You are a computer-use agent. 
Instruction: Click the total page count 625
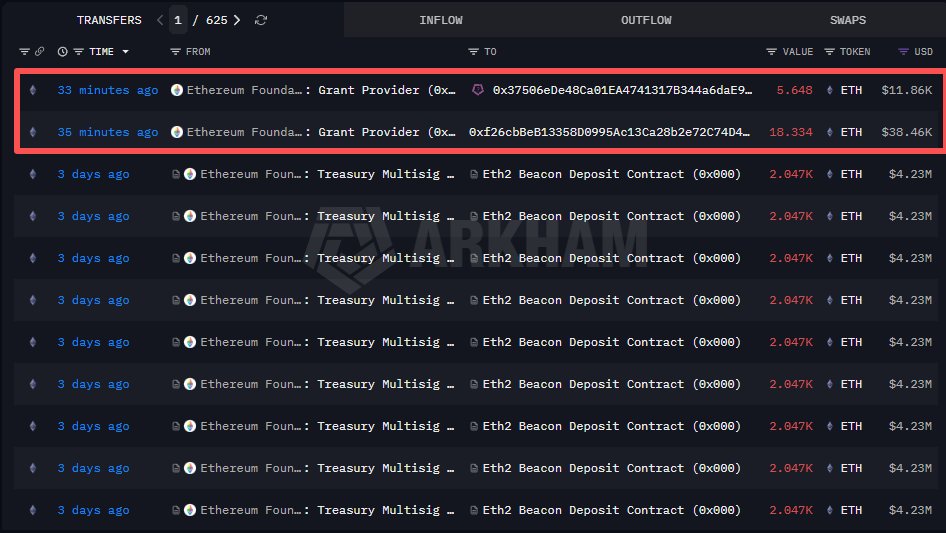tap(217, 20)
